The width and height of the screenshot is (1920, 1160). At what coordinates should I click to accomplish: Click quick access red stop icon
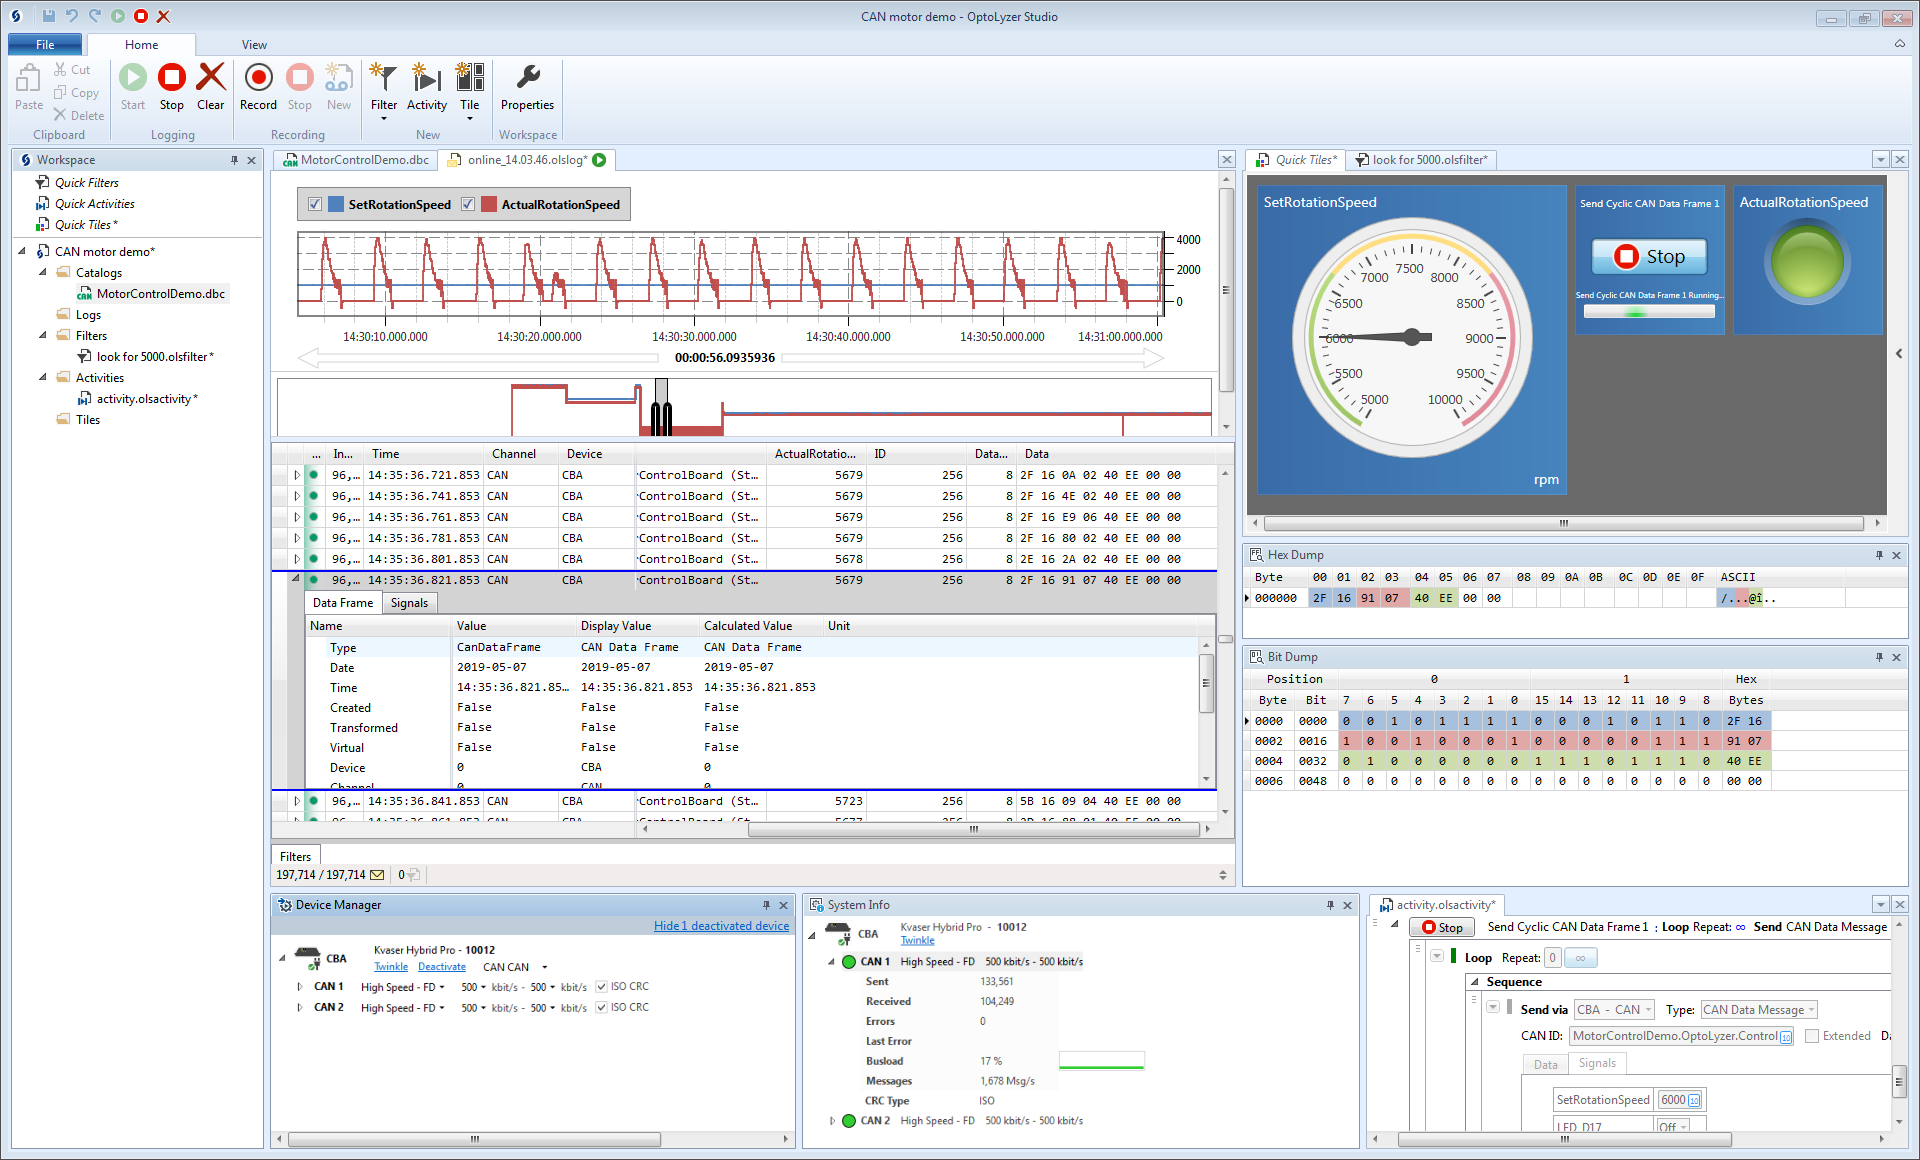click(x=141, y=16)
